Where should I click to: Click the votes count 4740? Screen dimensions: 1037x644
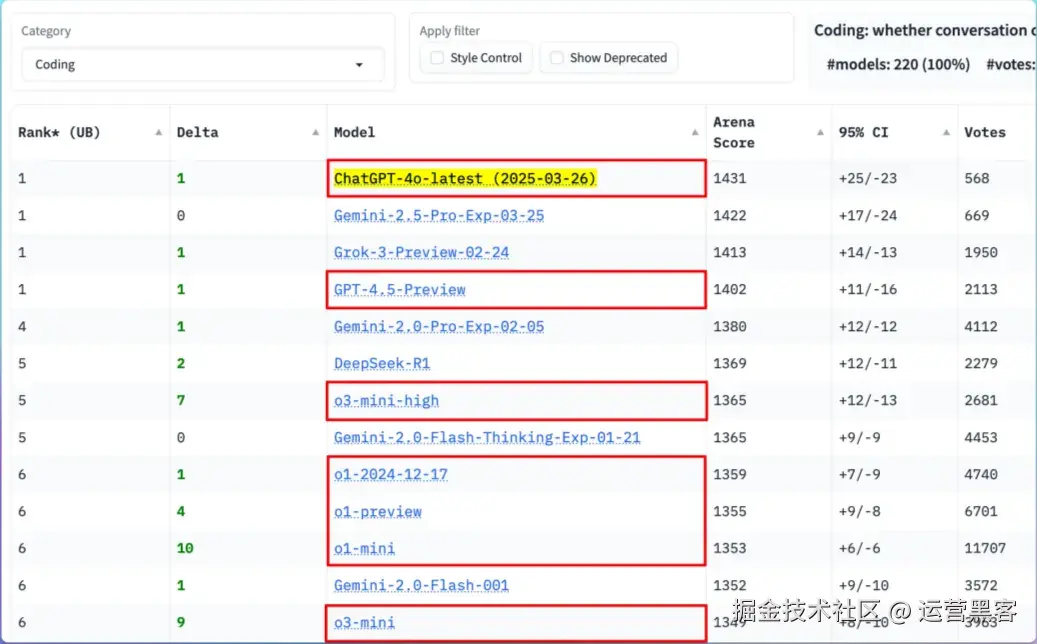click(x=981, y=475)
